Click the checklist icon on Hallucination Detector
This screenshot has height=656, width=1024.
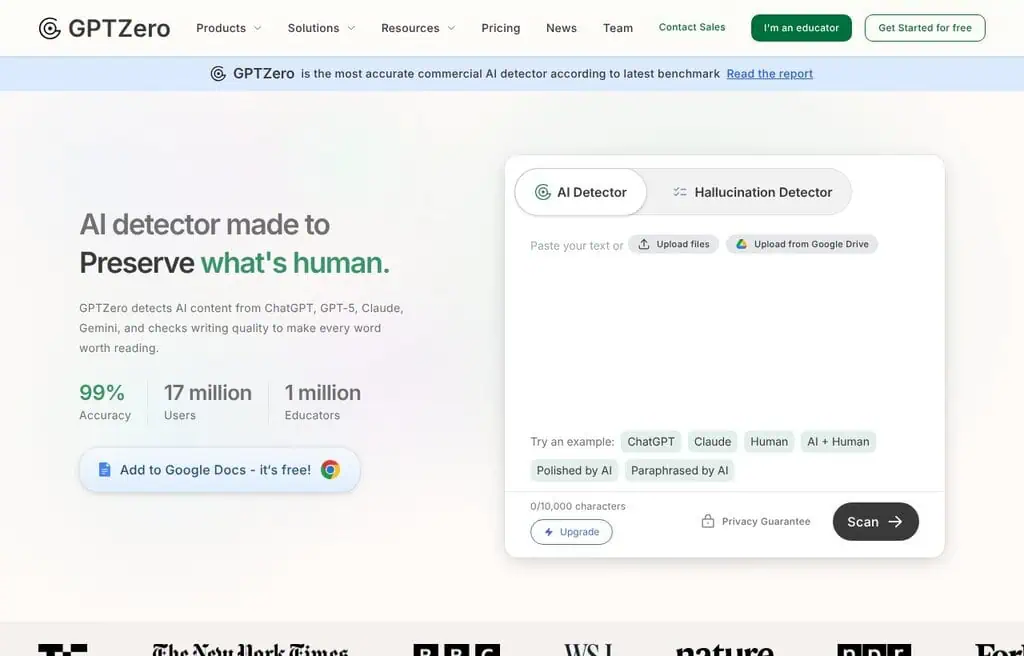coord(680,192)
